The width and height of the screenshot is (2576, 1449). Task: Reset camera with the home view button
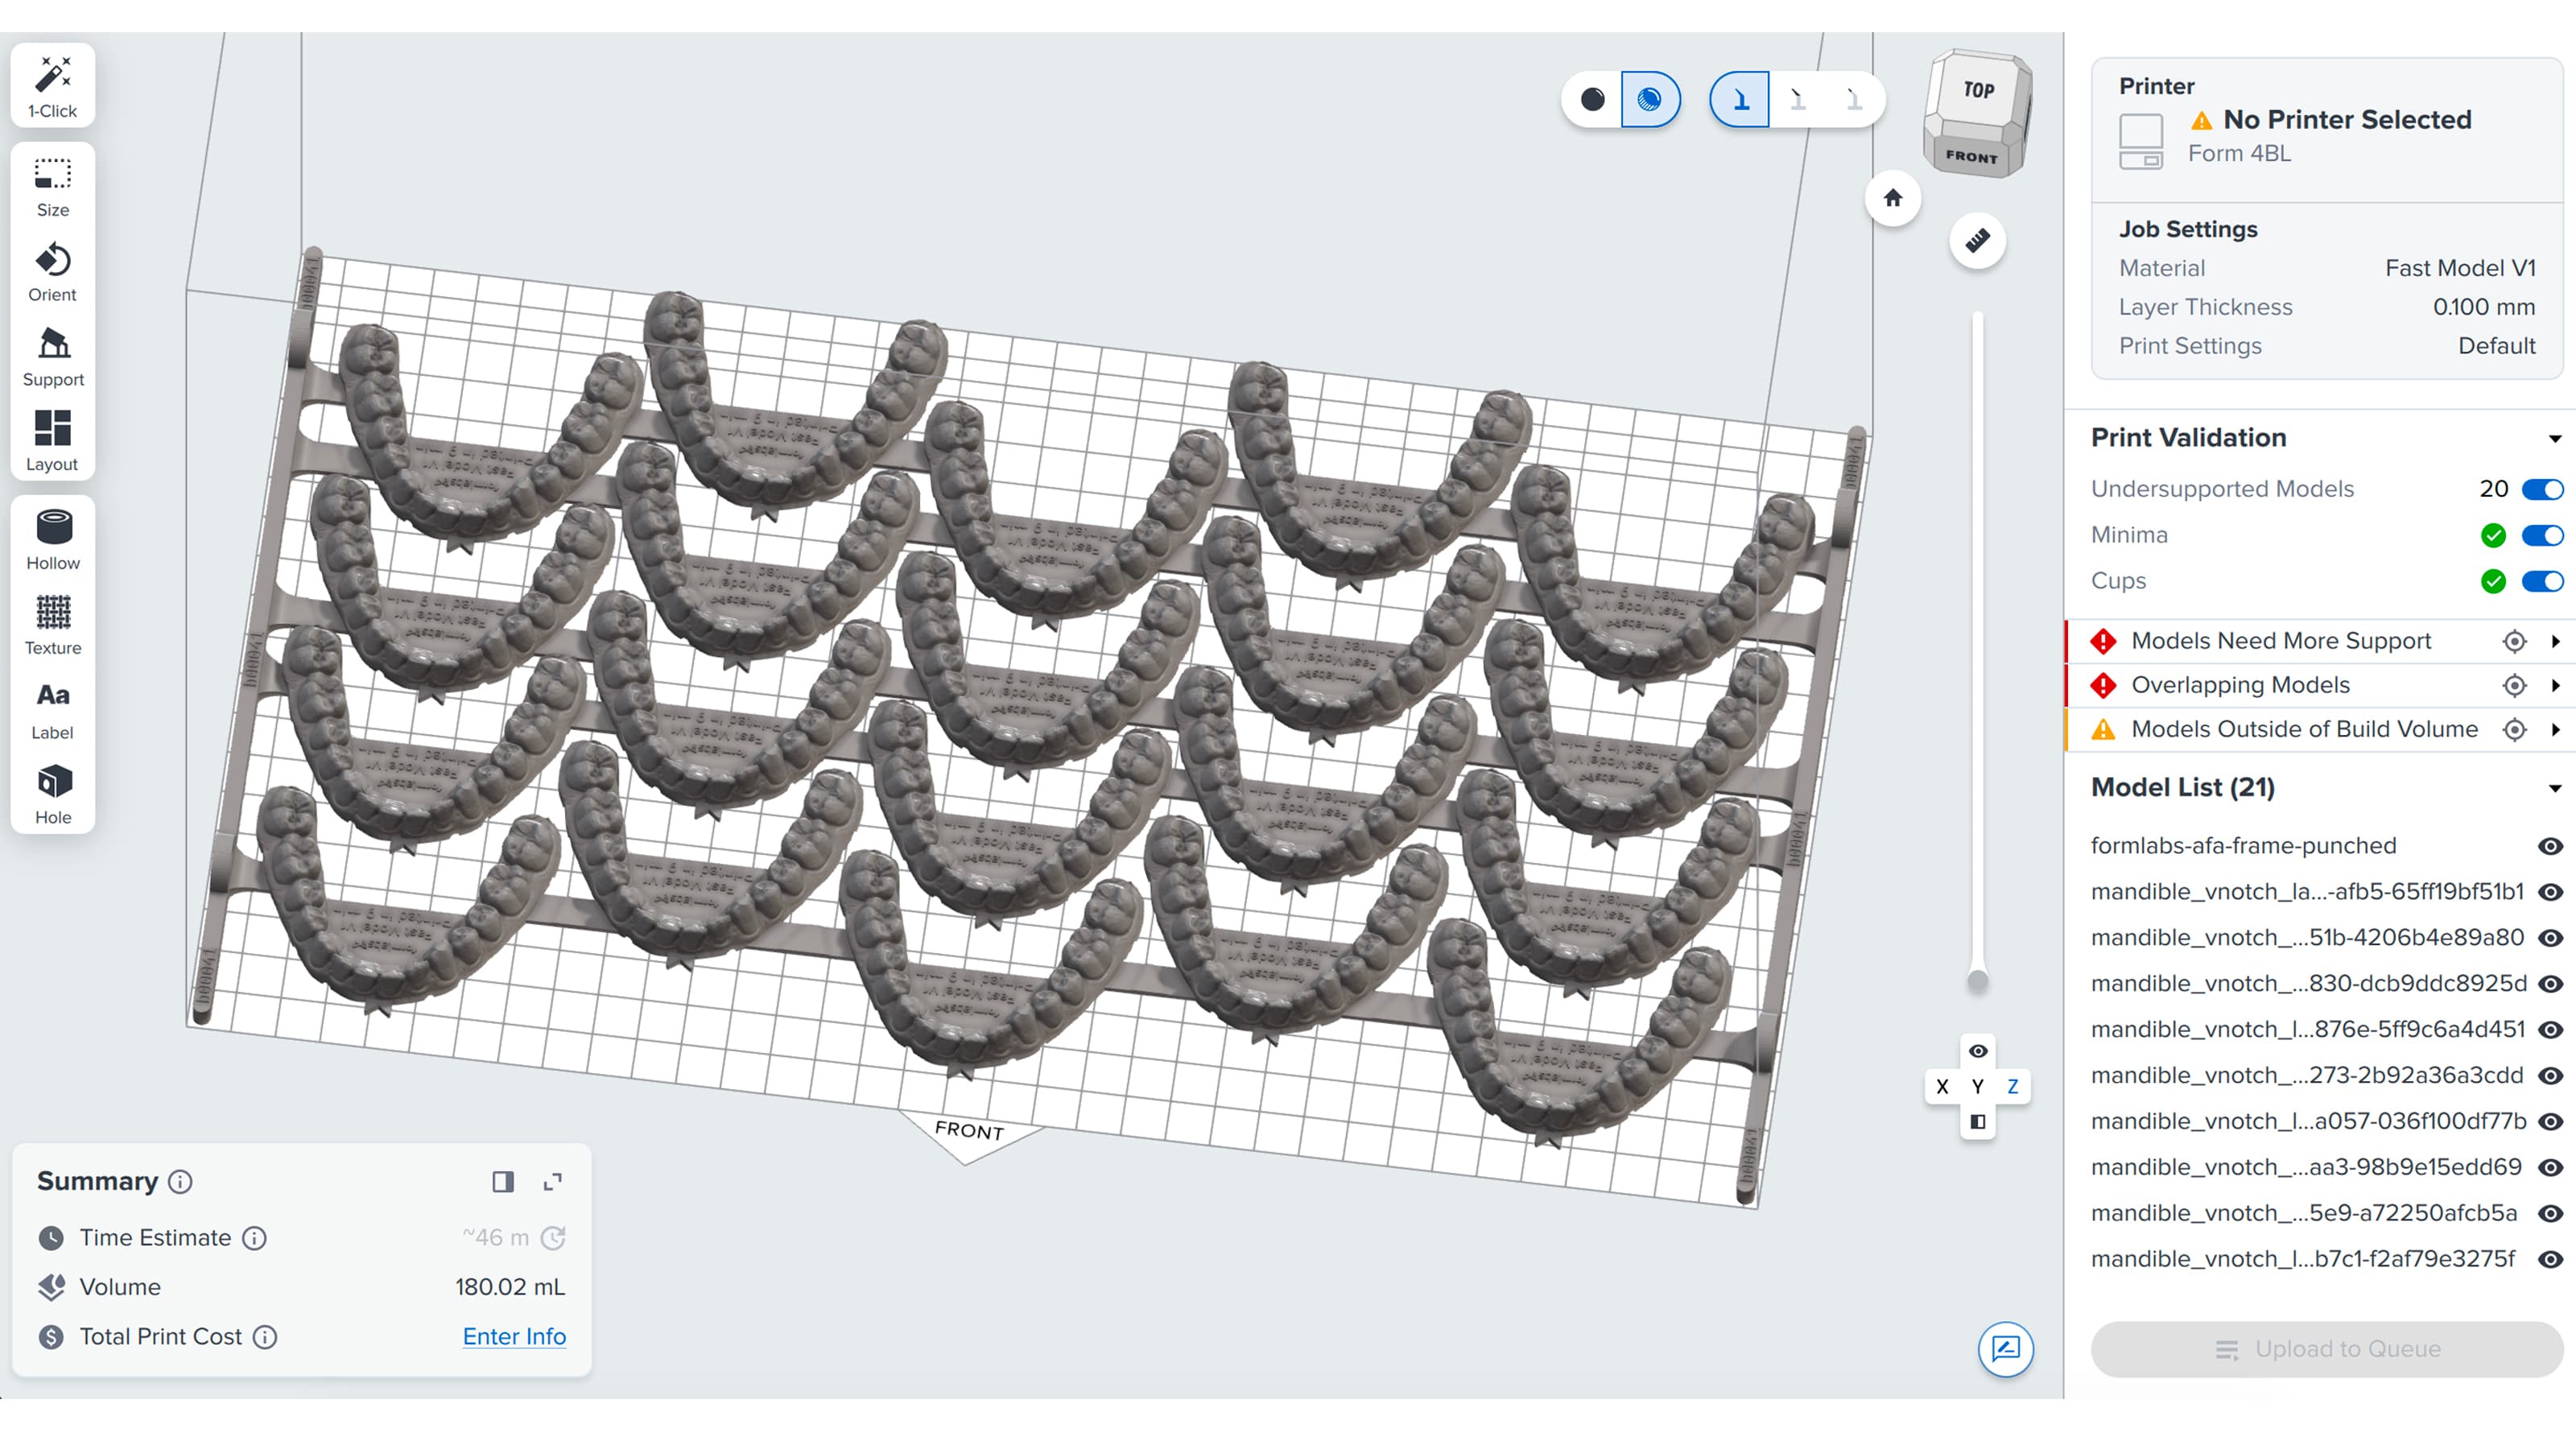(1893, 198)
